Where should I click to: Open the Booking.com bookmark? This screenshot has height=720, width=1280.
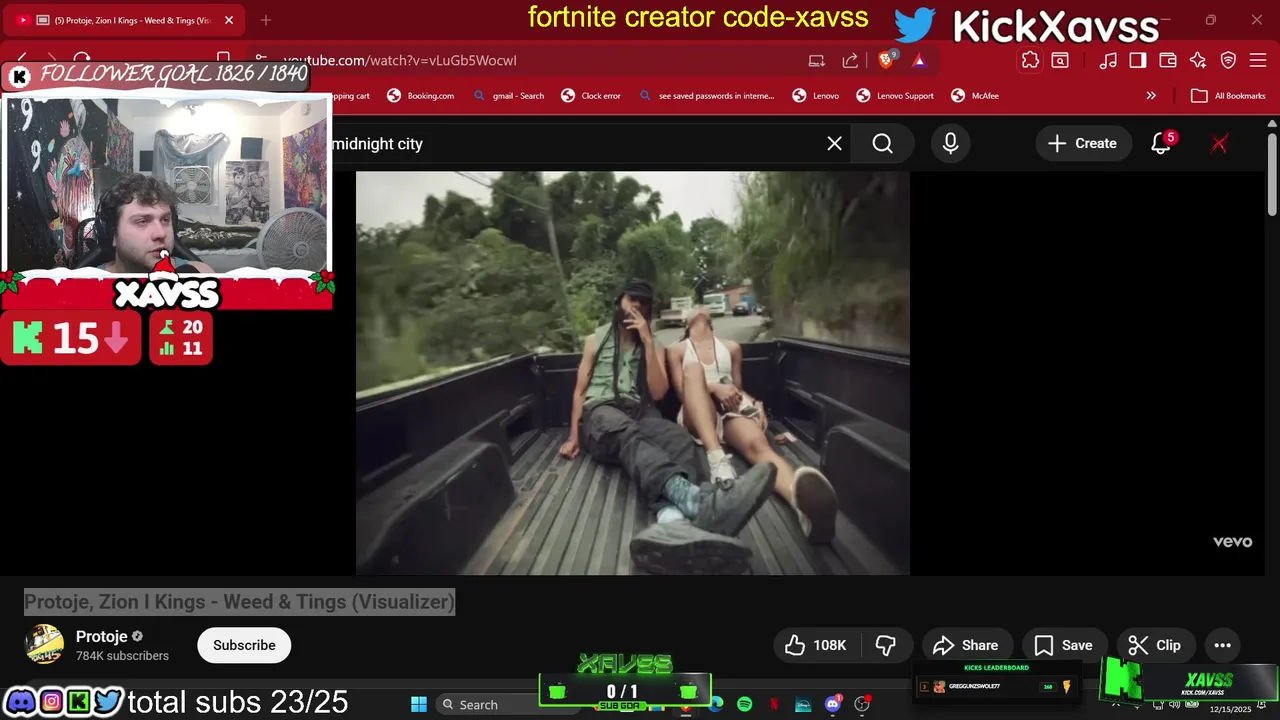pos(420,96)
